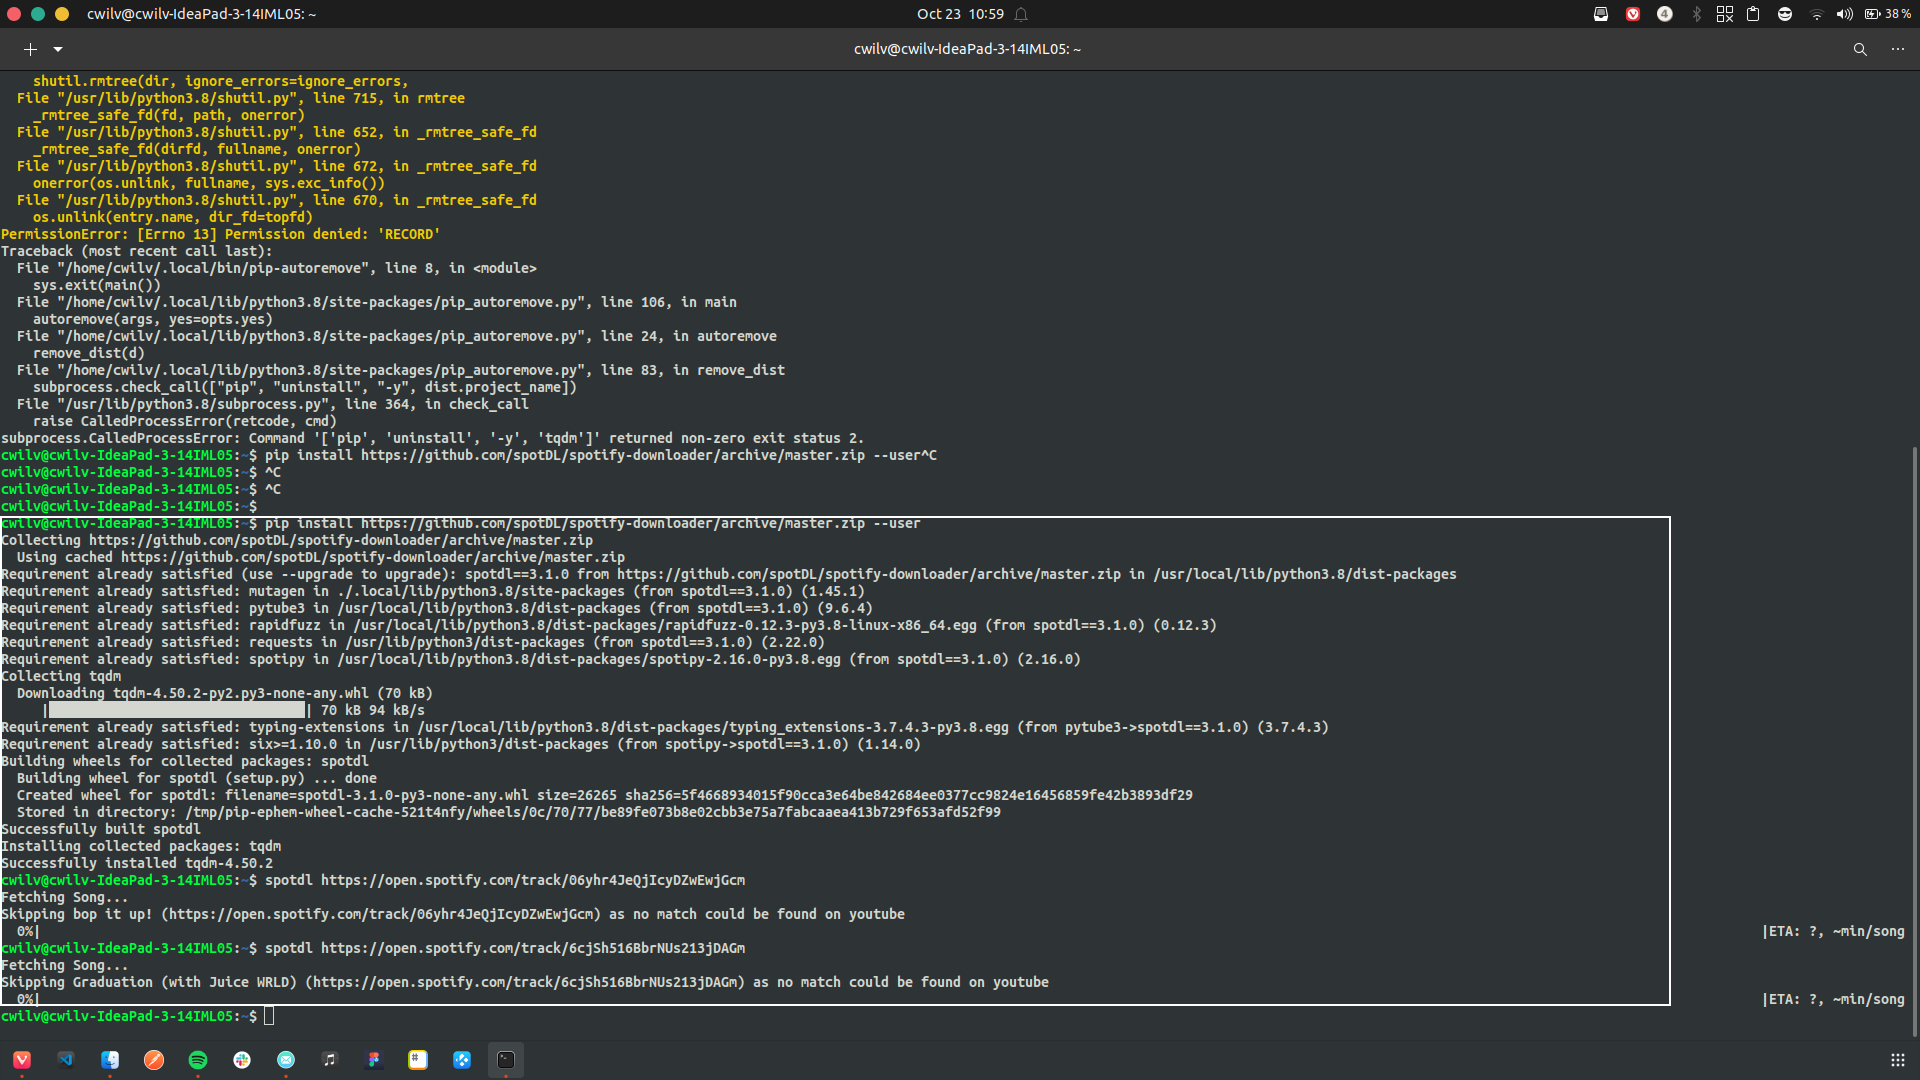Click the battery 38 % indicator
The height and width of the screenshot is (1080, 1920).
[x=1887, y=14]
